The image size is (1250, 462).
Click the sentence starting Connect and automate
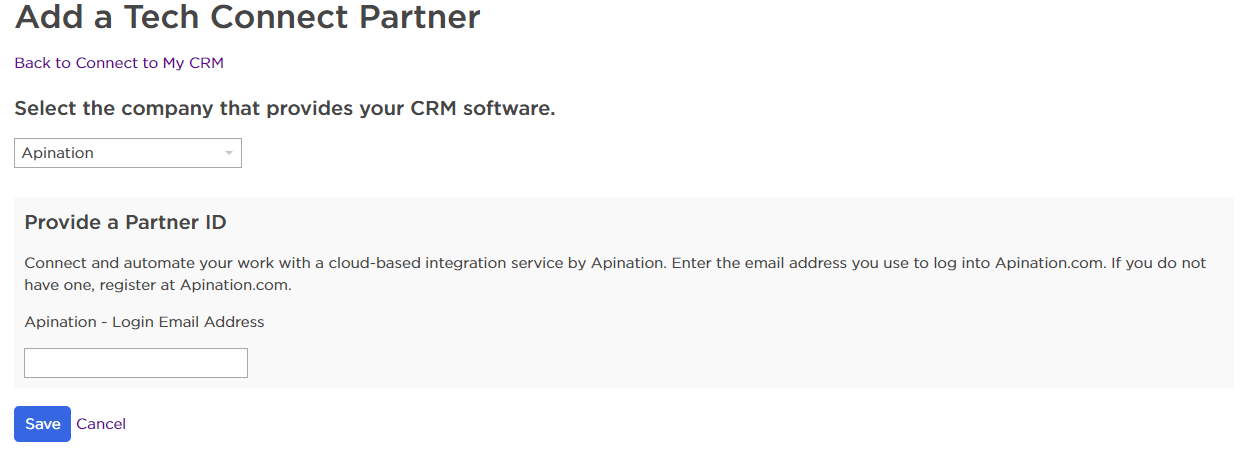pos(340,263)
